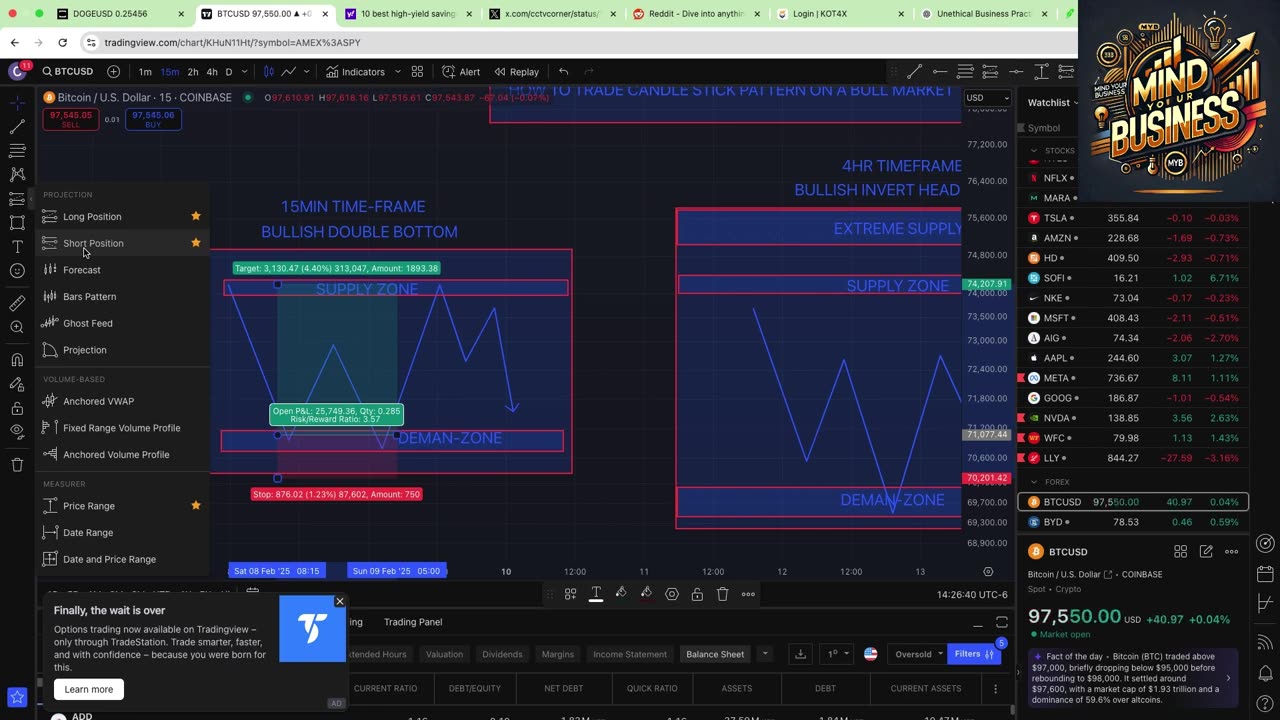Open the USD currency dropdown
The width and height of the screenshot is (1280, 720).
pos(988,98)
